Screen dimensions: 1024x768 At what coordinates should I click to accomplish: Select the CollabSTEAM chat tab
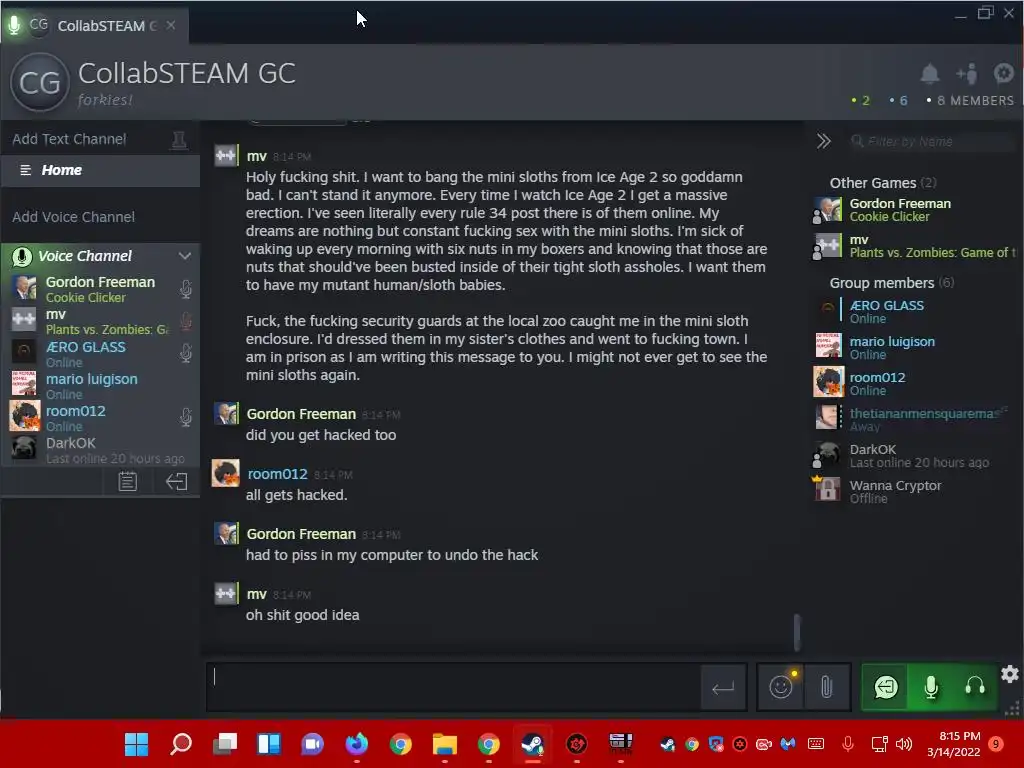point(95,25)
